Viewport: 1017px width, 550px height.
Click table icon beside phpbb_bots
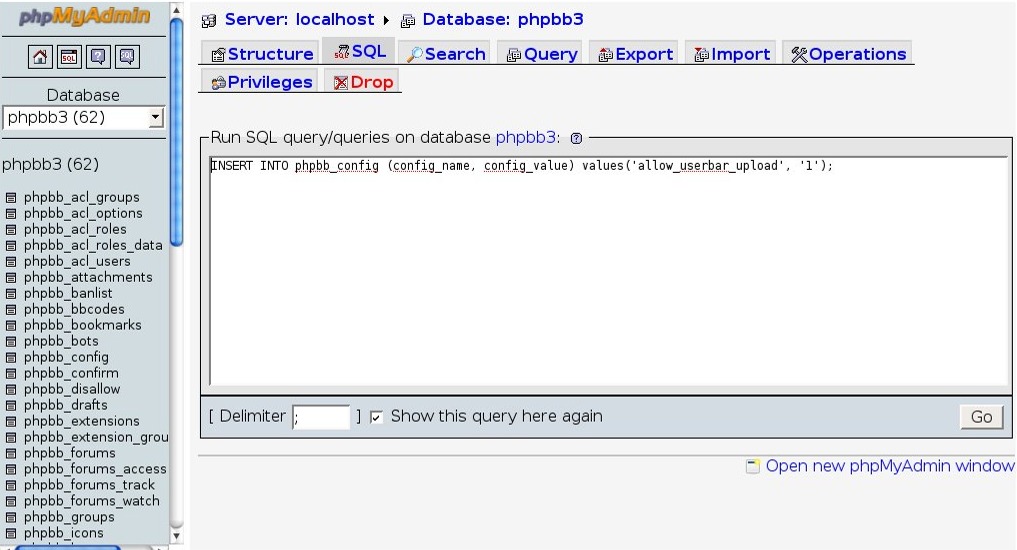tap(11, 342)
